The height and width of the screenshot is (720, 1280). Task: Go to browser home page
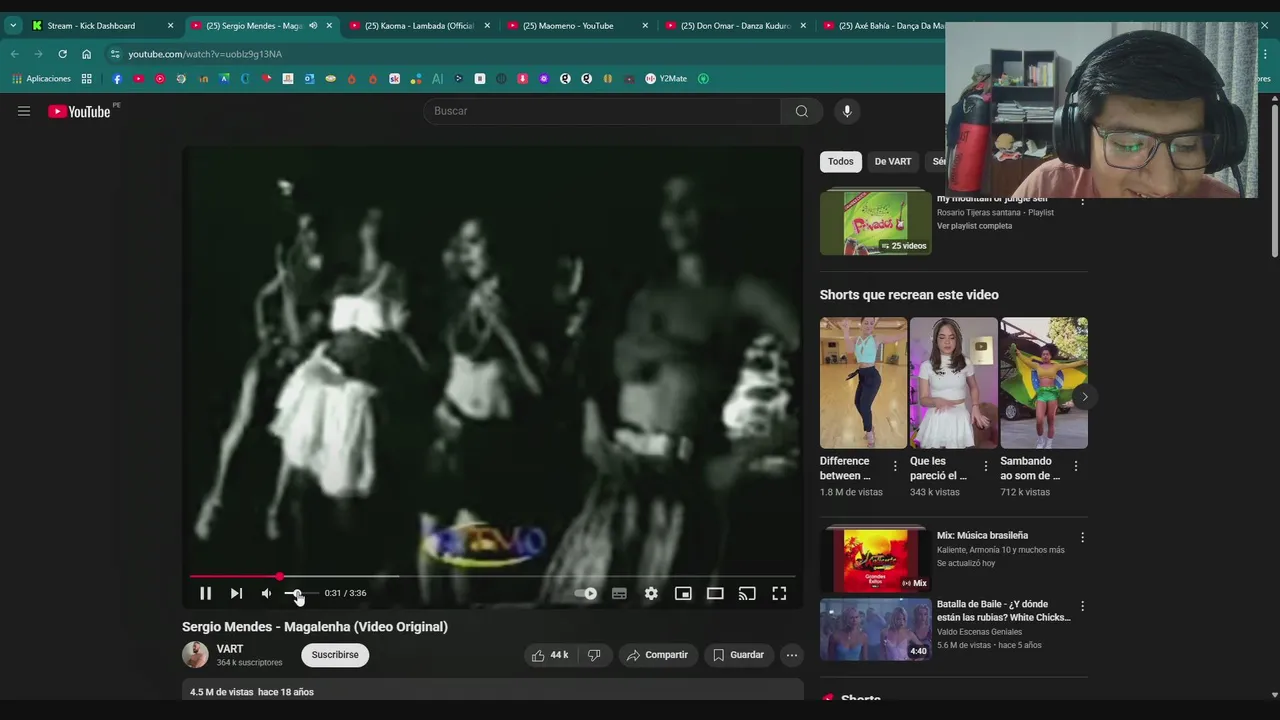point(87,54)
